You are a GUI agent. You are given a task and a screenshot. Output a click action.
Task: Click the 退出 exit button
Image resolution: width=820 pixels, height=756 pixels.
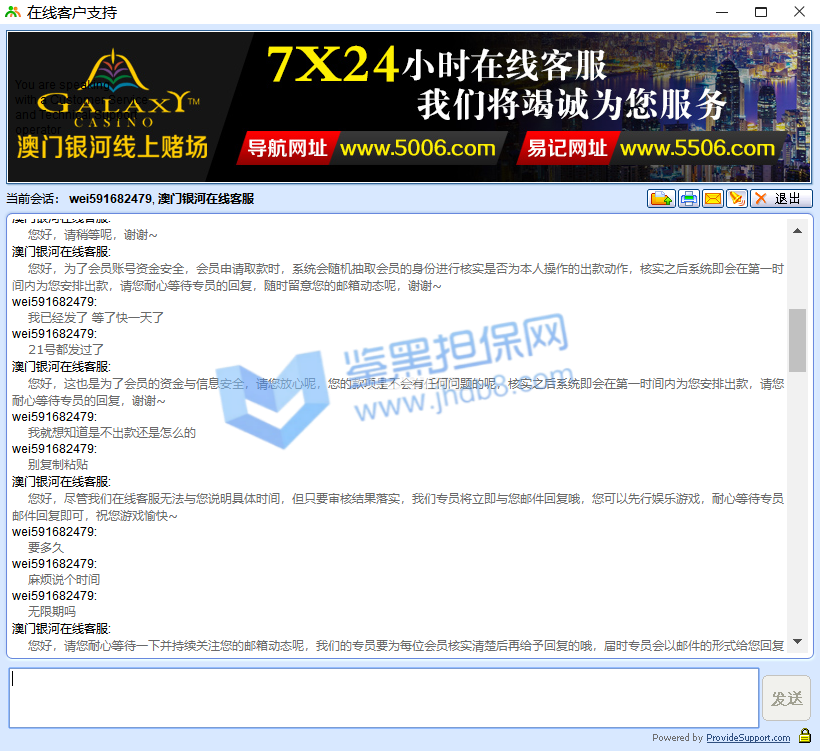coord(781,199)
